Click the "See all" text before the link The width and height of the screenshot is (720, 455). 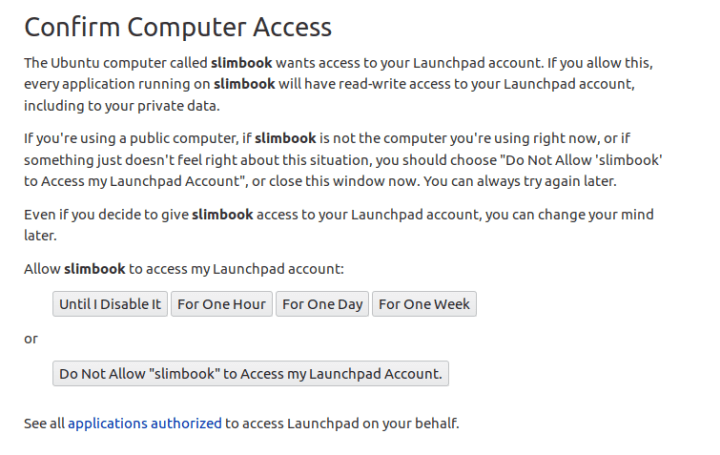[44, 423]
